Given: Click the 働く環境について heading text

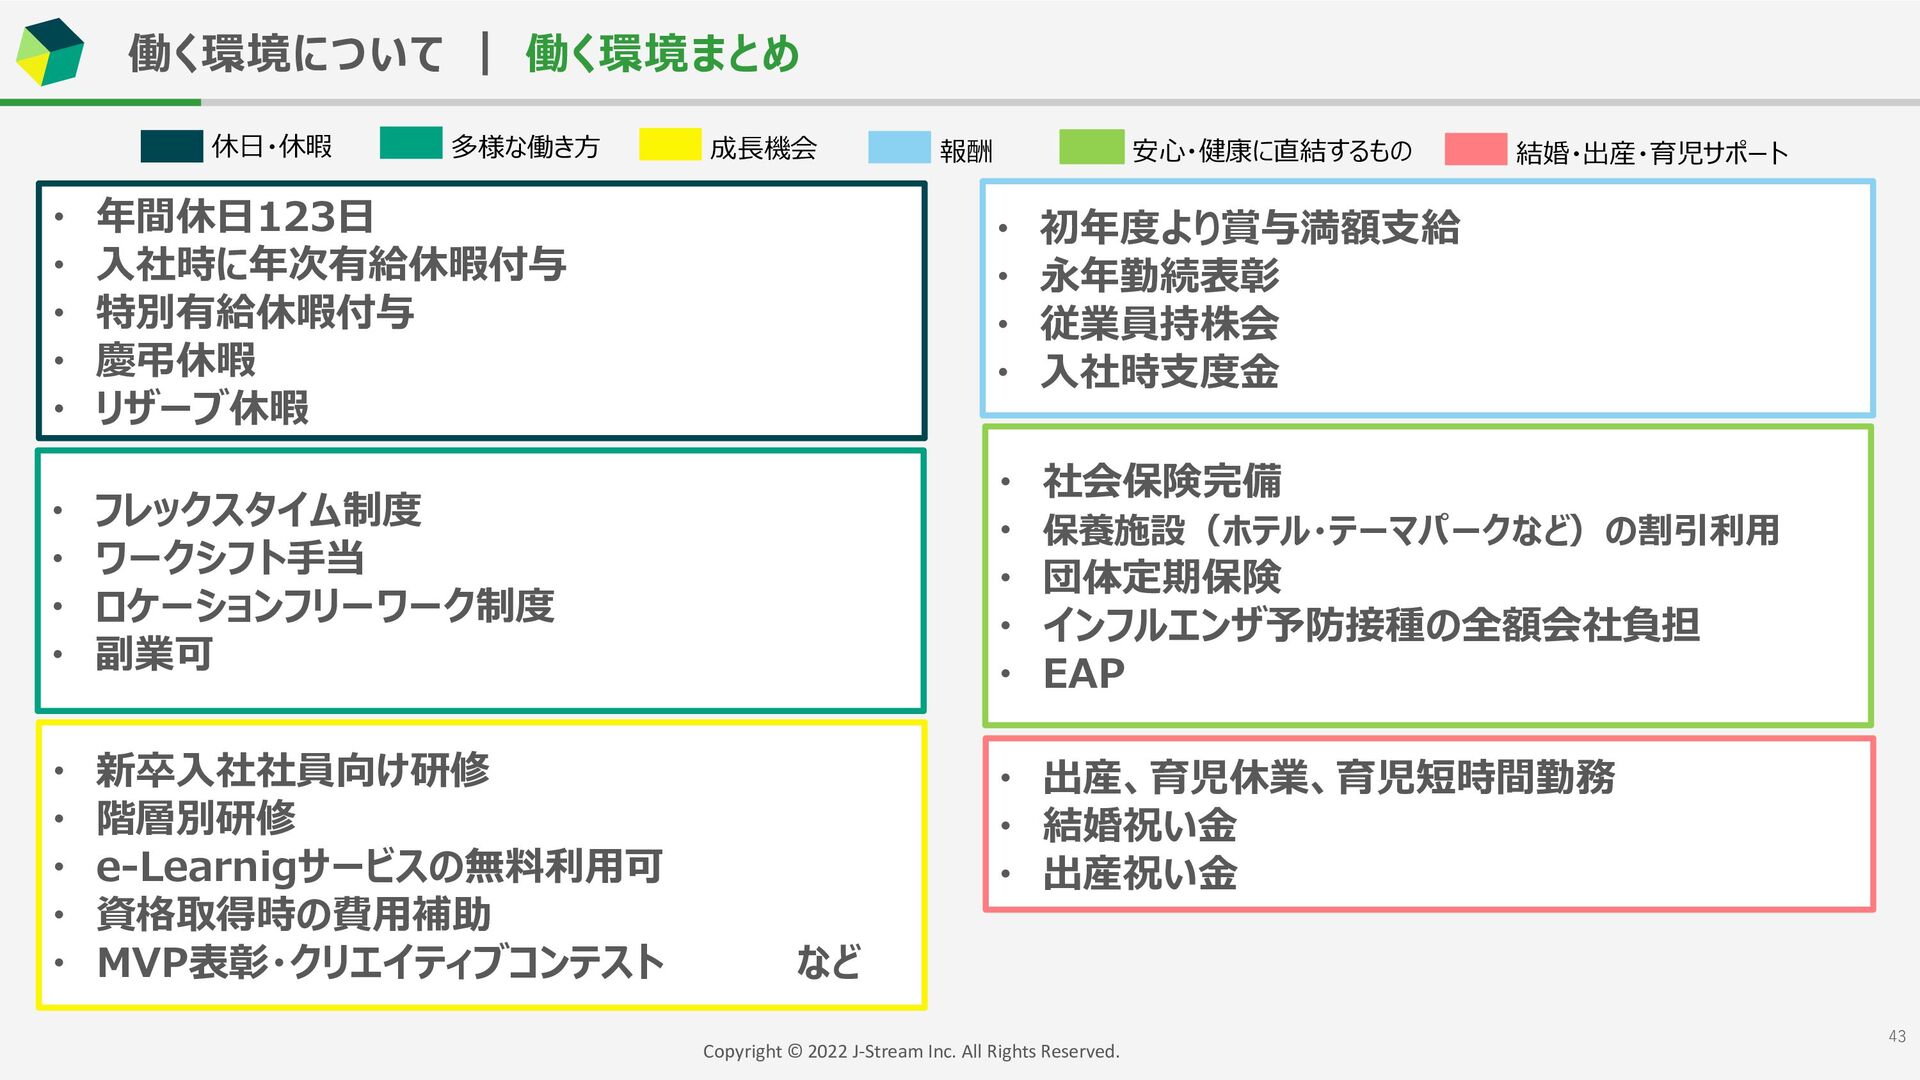Looking at the screenshot, I should (x=285, y=54).
